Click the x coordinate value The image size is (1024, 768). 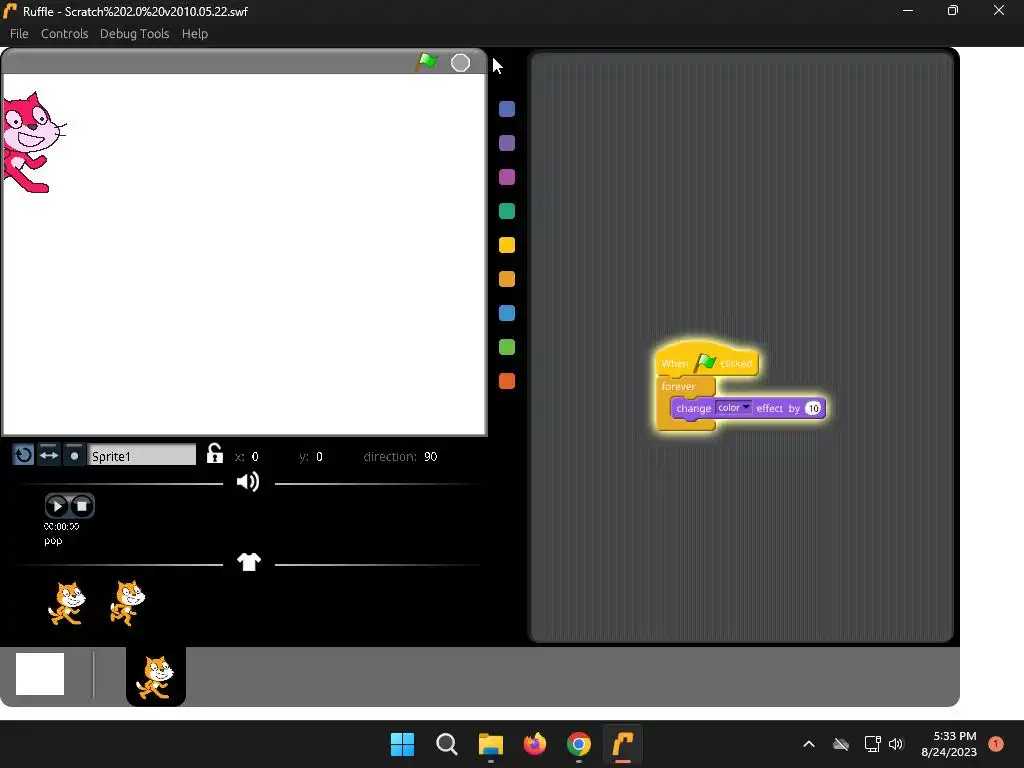coord(255,456)
